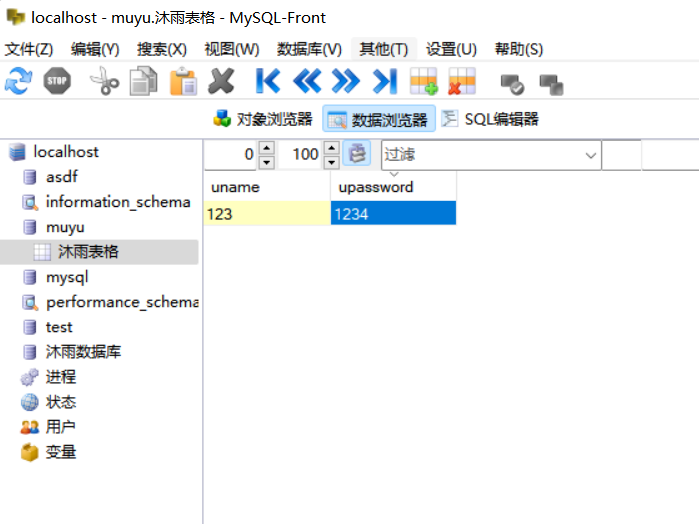Select the muyu database
Viewport: 699px width, 524px height.
[x=65, y=227]
